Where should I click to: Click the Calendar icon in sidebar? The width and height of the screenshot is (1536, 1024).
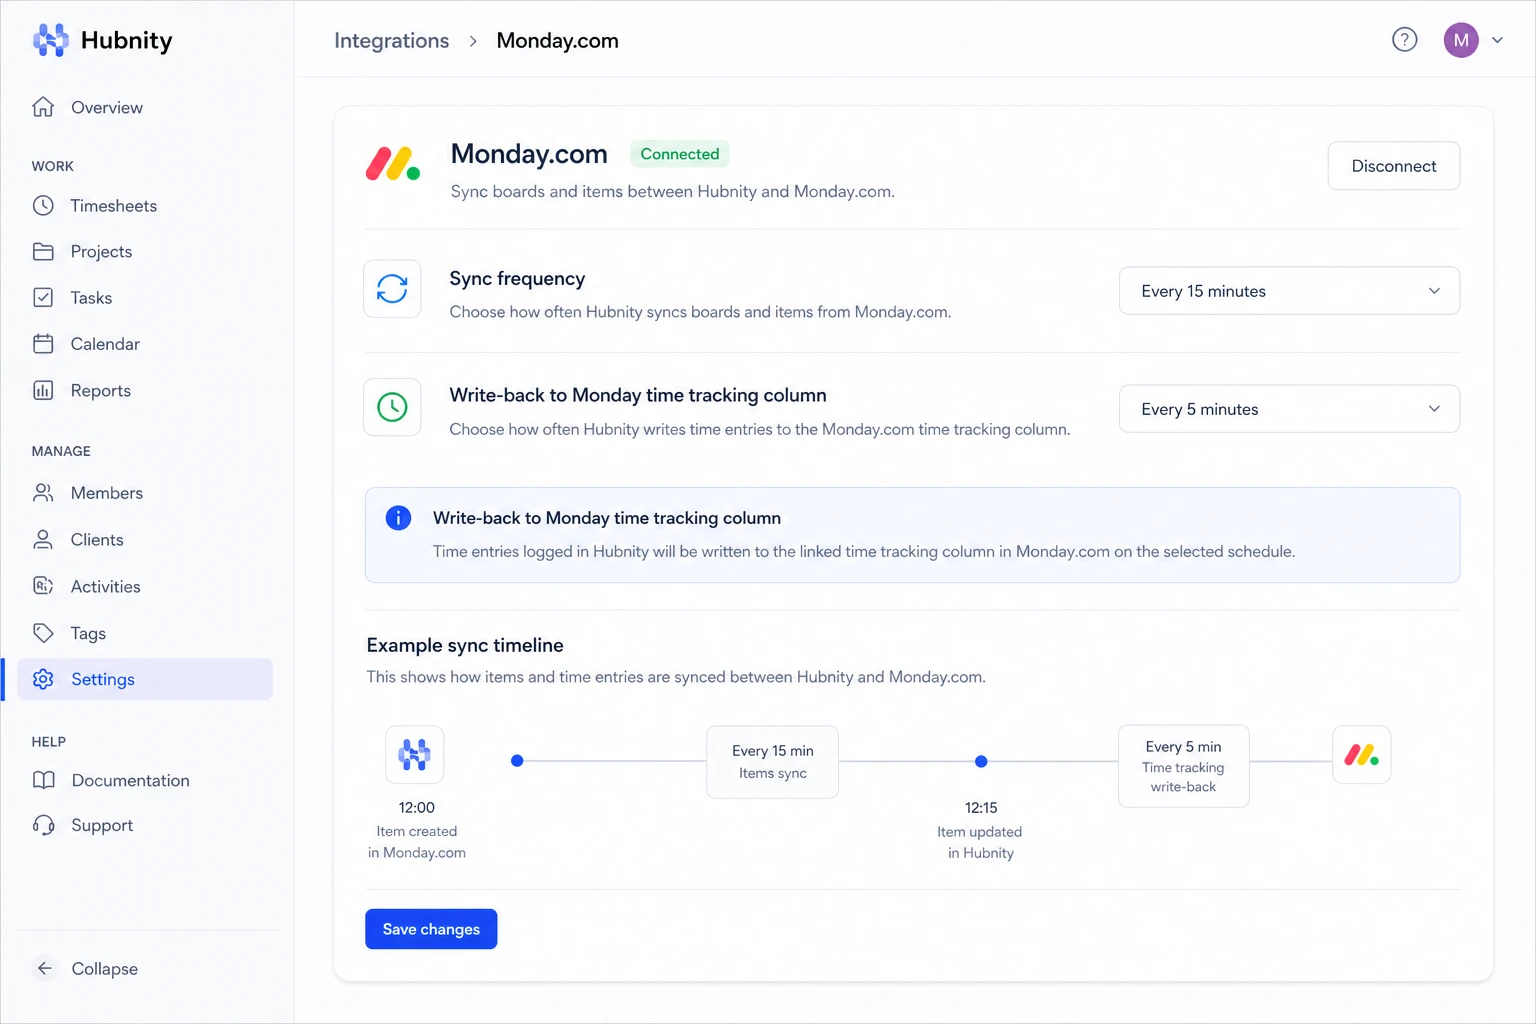(43, 344)
